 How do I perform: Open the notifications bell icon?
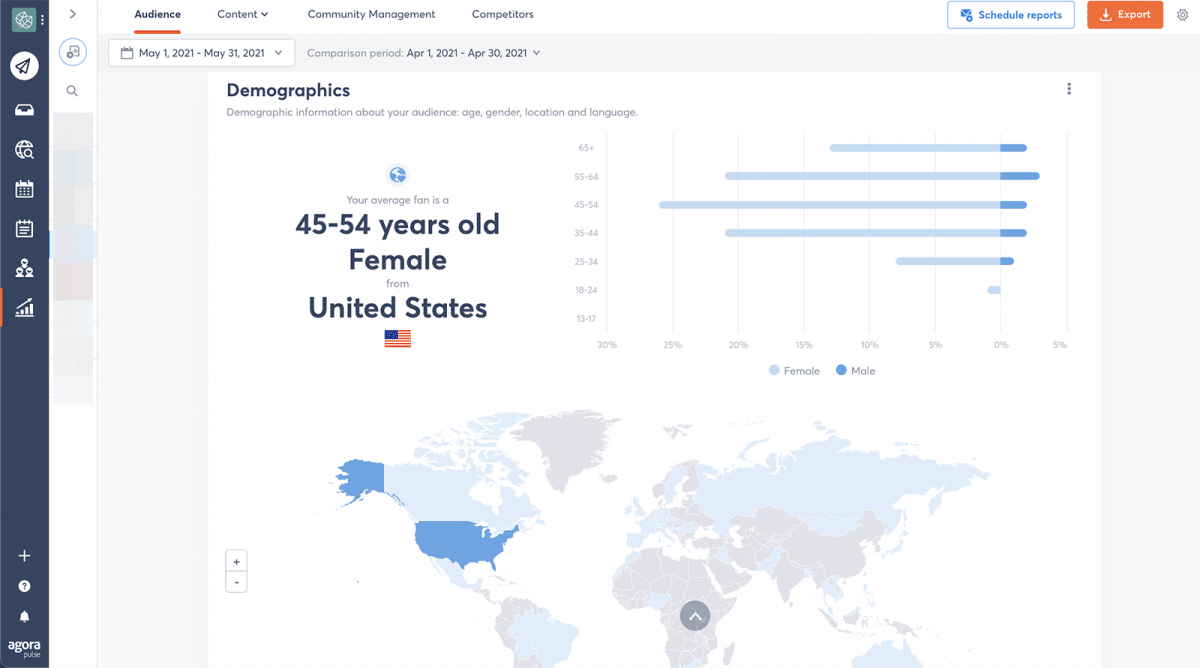click(24, 616)
